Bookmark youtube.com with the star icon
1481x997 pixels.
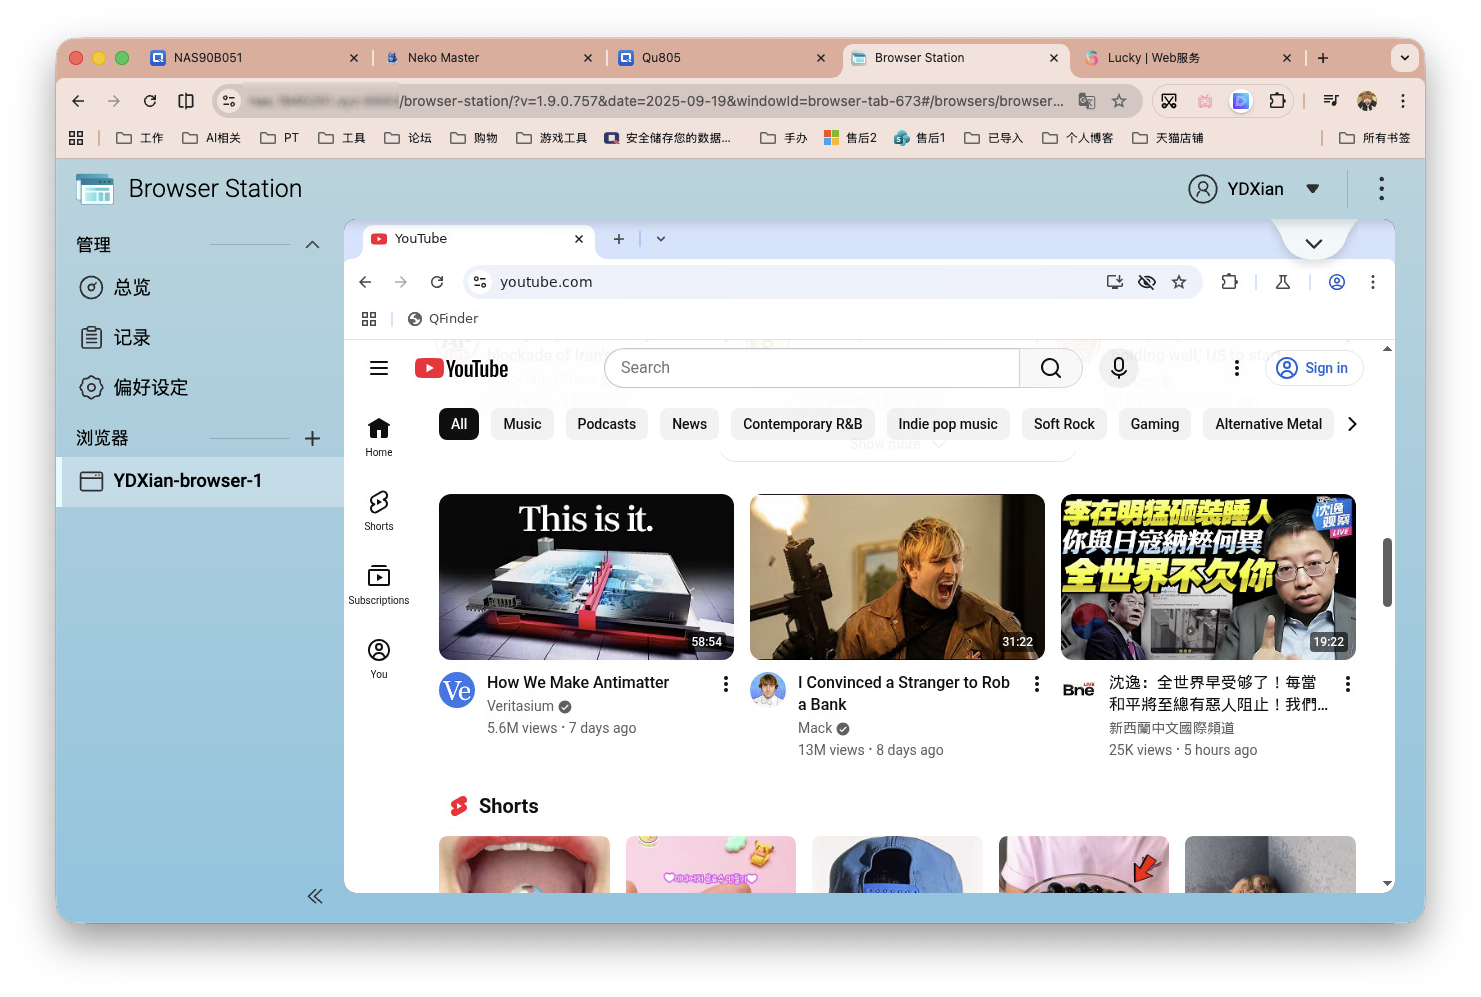point(1179,282)
